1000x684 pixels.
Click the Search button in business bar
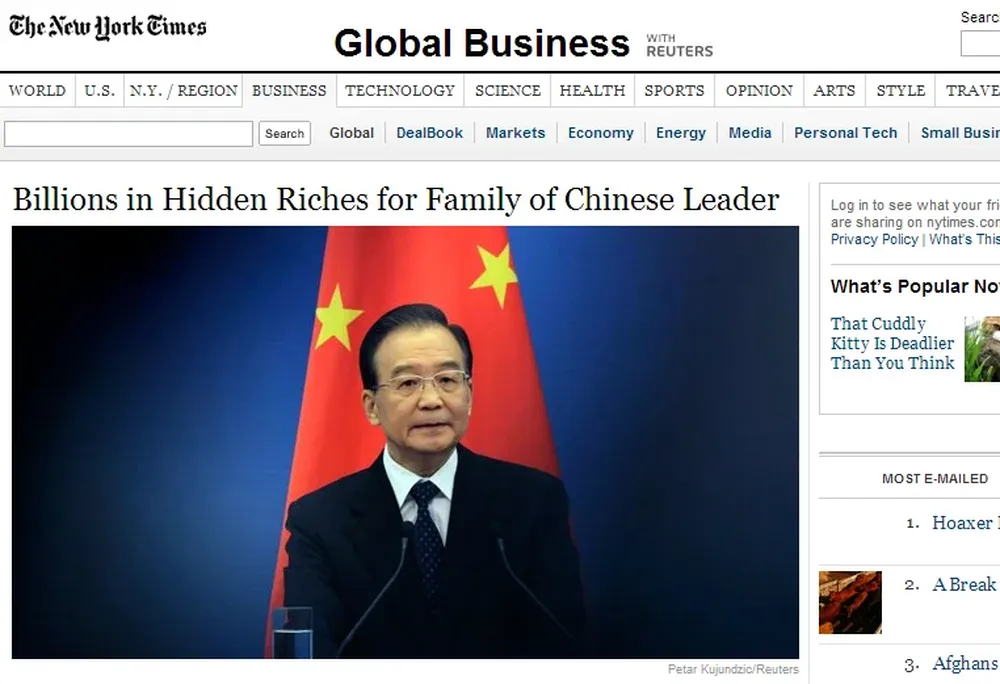(x=284, y=133)
